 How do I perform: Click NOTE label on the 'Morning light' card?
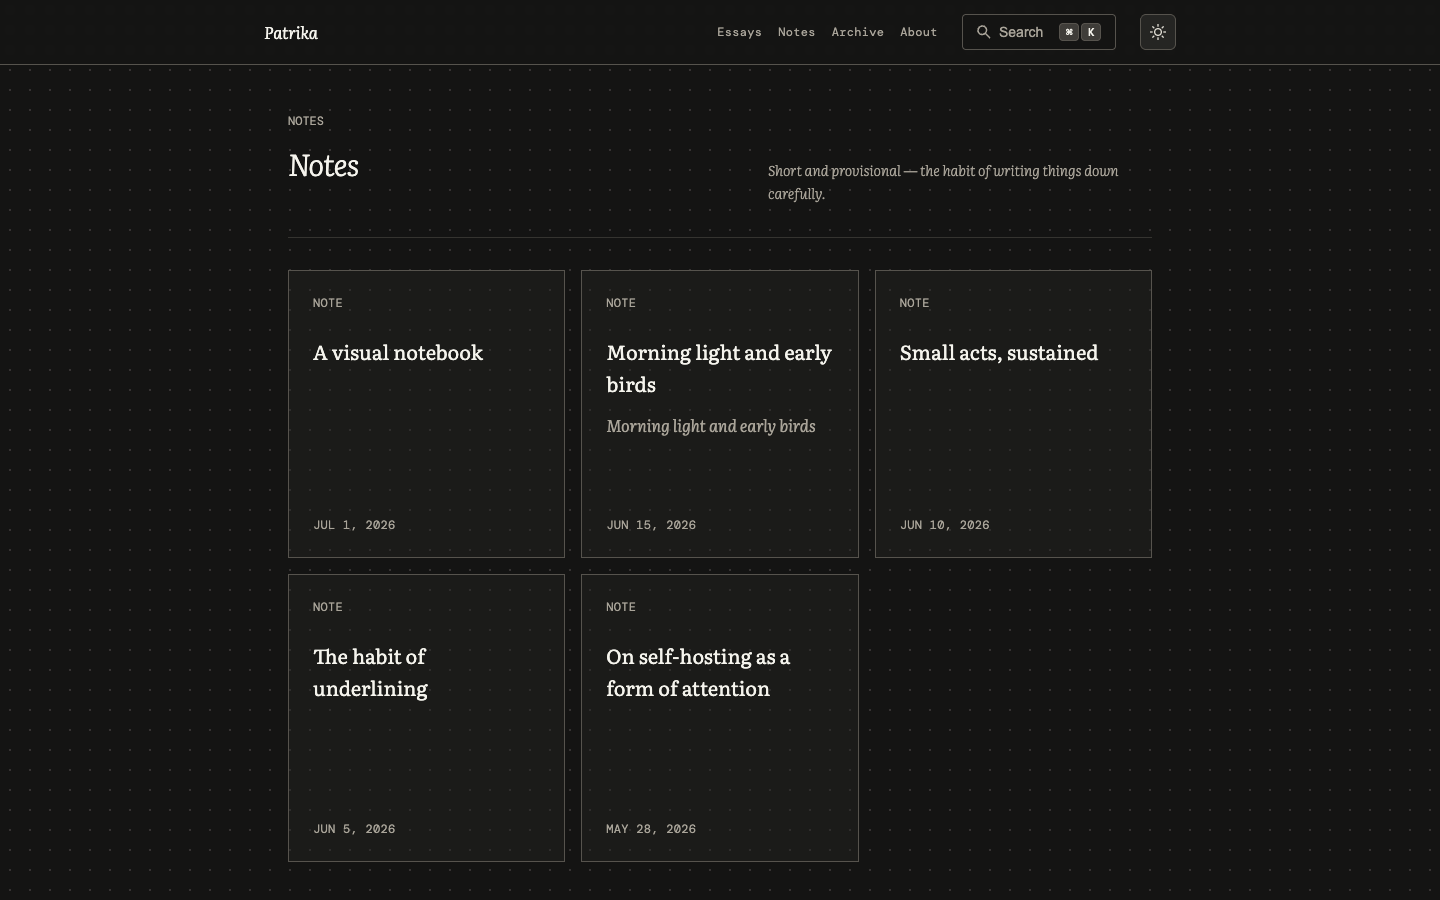point(621,303)
